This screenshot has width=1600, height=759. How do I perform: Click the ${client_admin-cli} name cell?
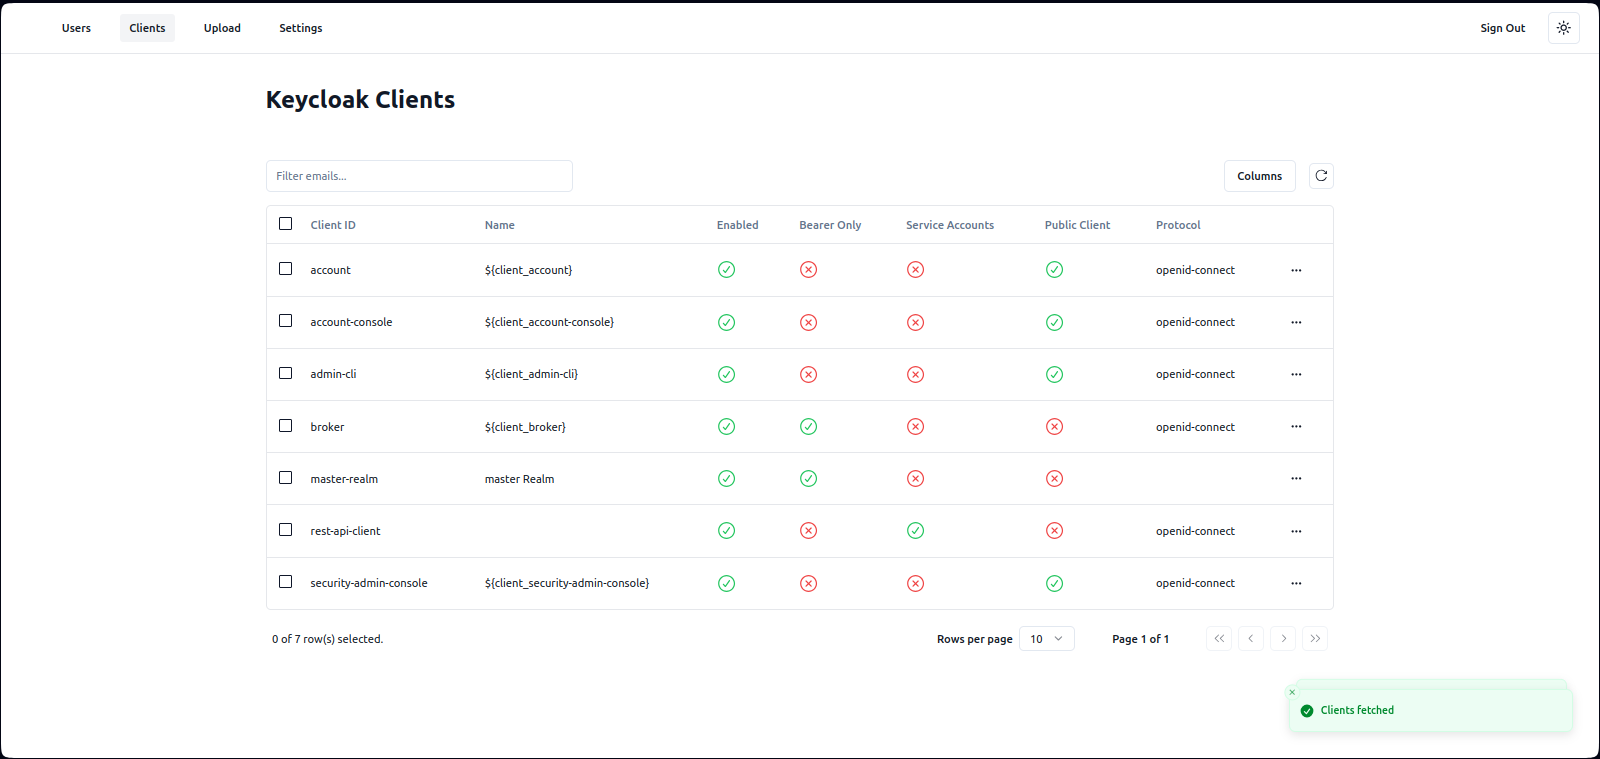[x=531, y=374]
